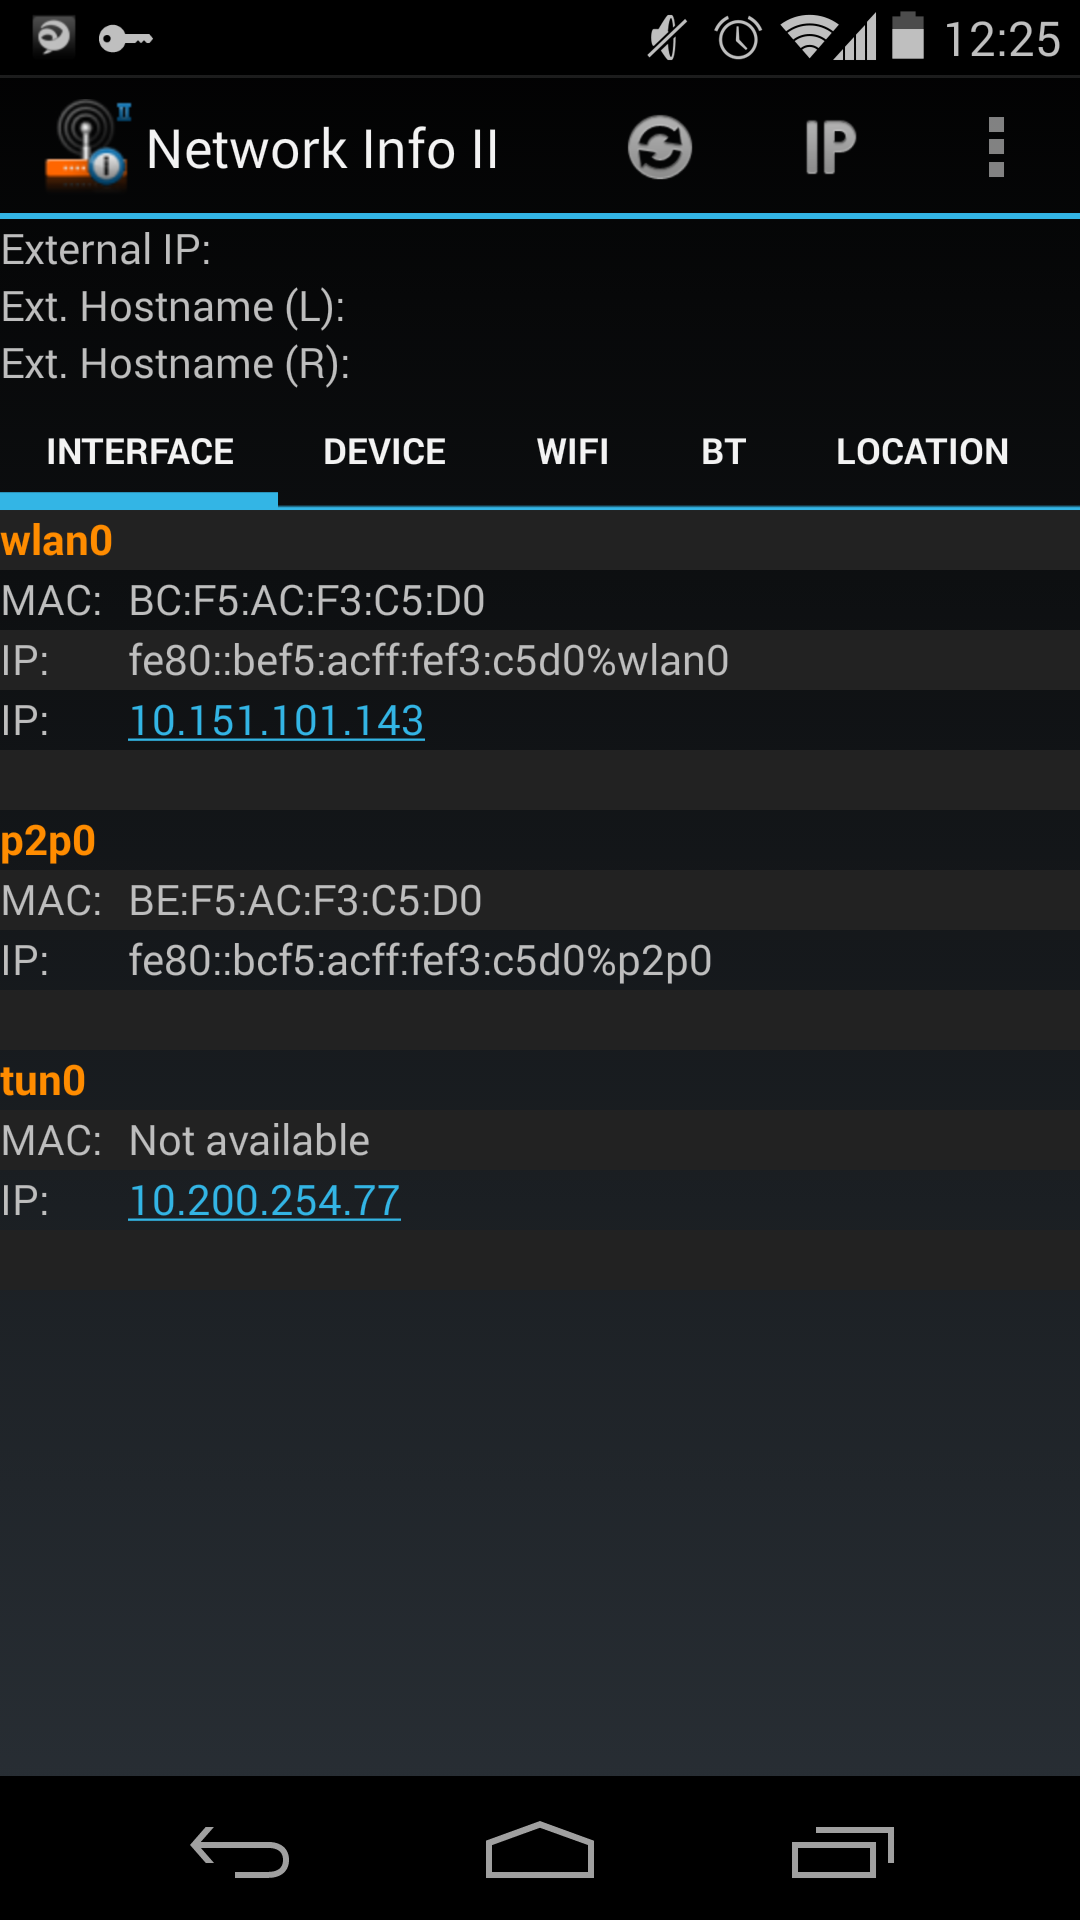Tap the wlan0 interface heading
Screen dimensions: 1080x1920
[57, 541]
